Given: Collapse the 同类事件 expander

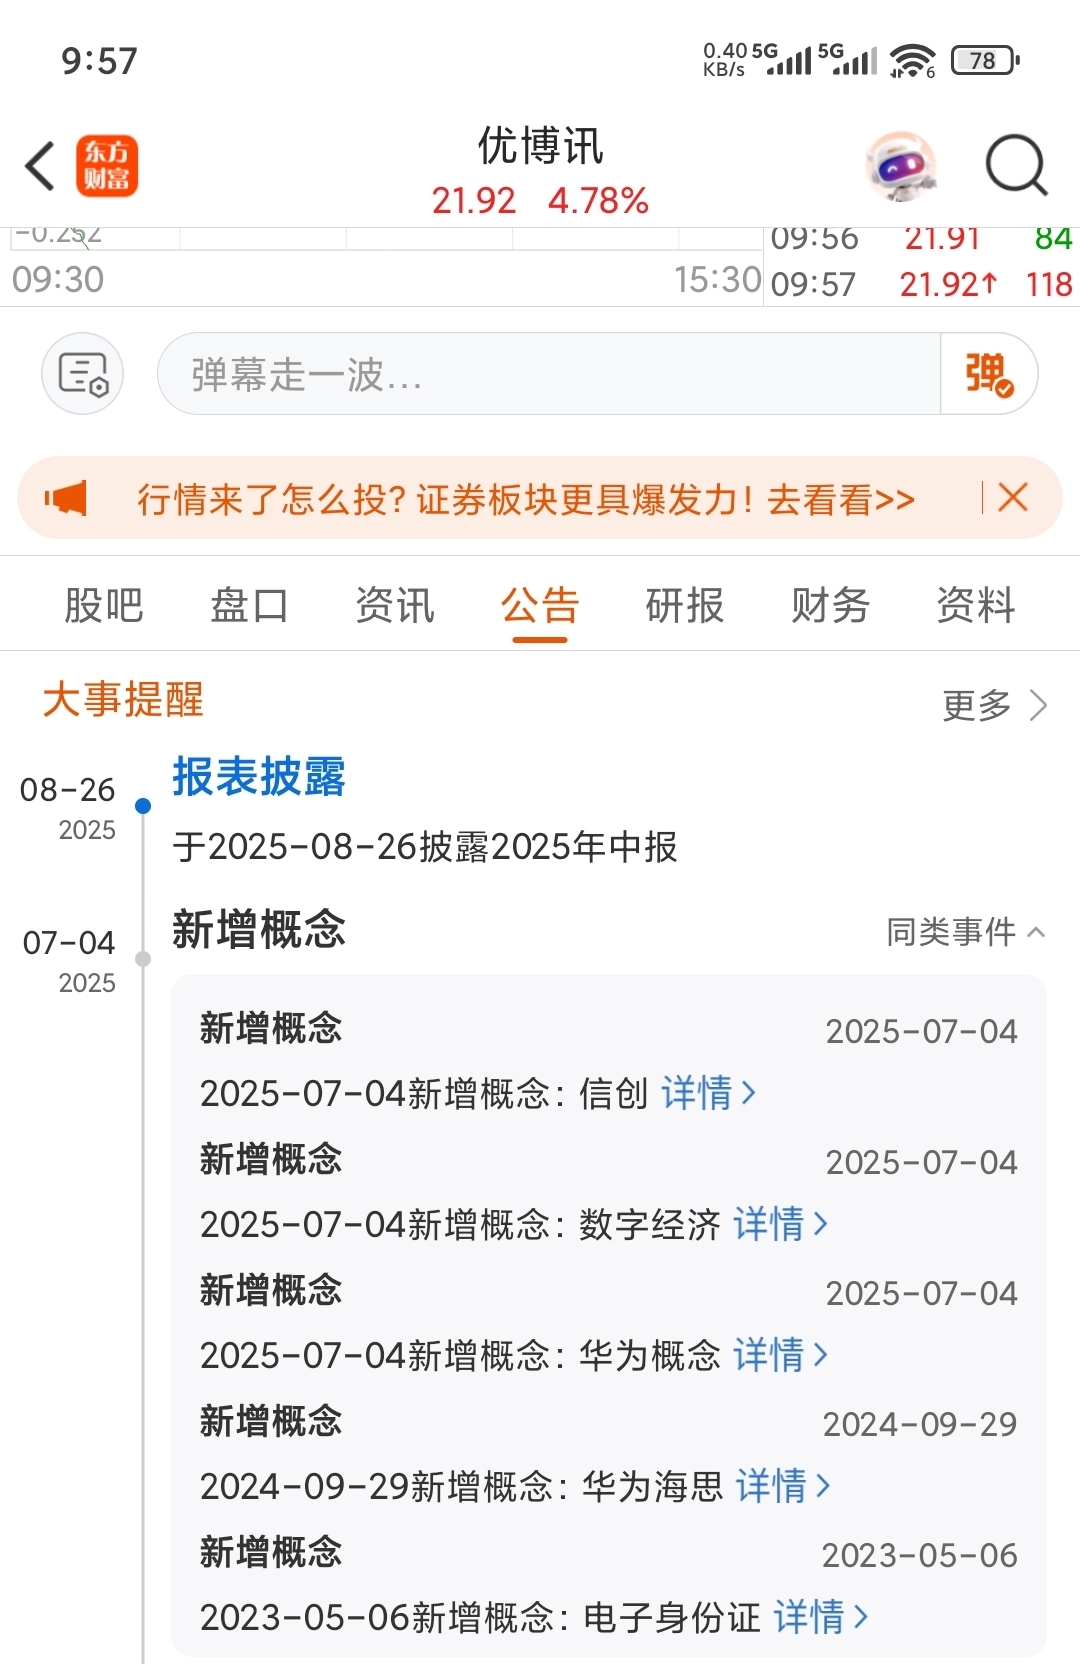Looking at the screenshot, I should click(x=966, y=932).
